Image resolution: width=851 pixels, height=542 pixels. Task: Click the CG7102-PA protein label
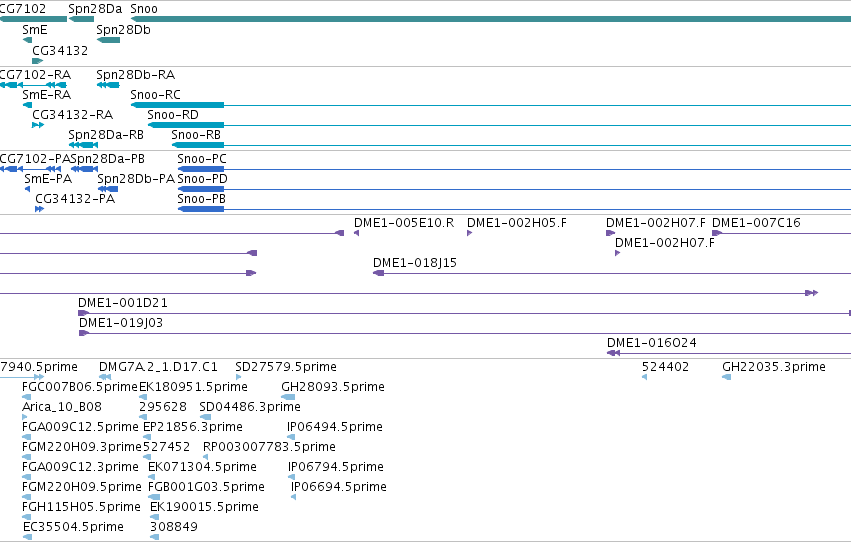pyautogui.click(x=35, y=159)
